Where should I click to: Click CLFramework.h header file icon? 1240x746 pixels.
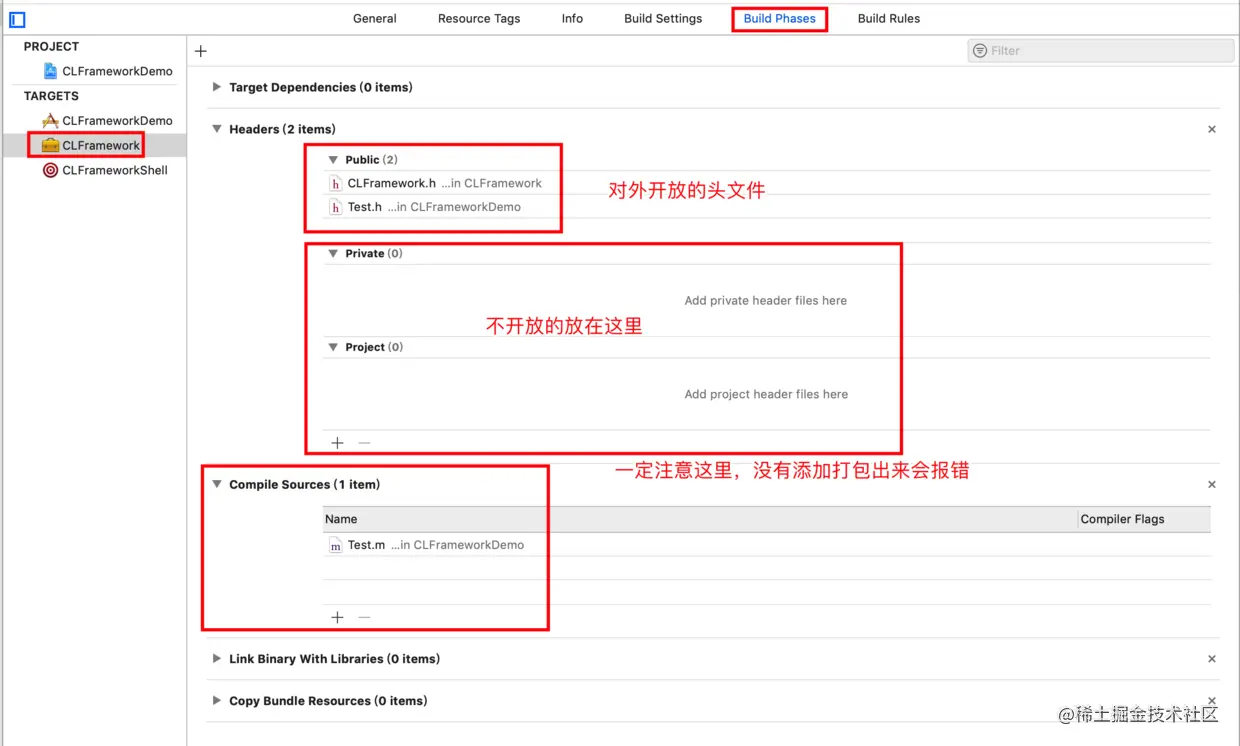pyautogui.click(x=336, y=184)
